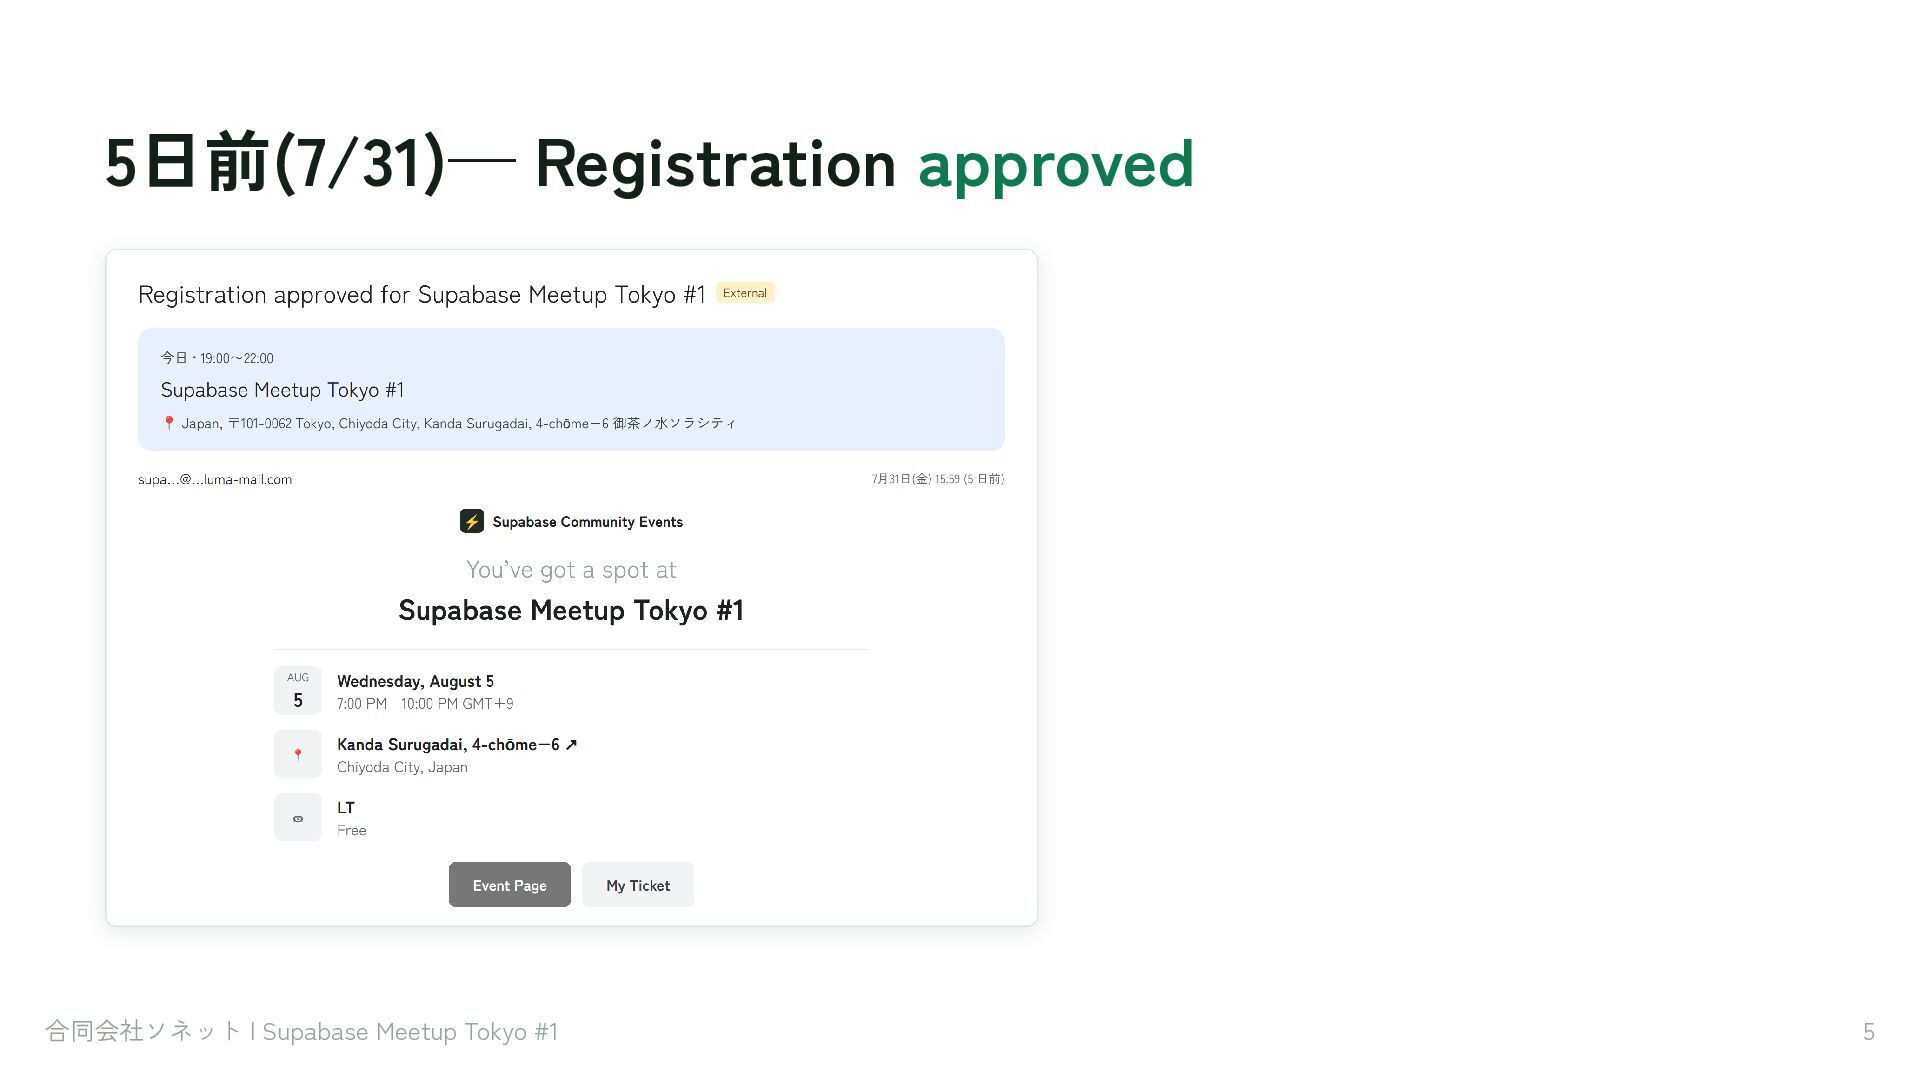Click the red pin icon in the event card
The width and height of the screenshot is (1920, 1080).
point(169,423)
